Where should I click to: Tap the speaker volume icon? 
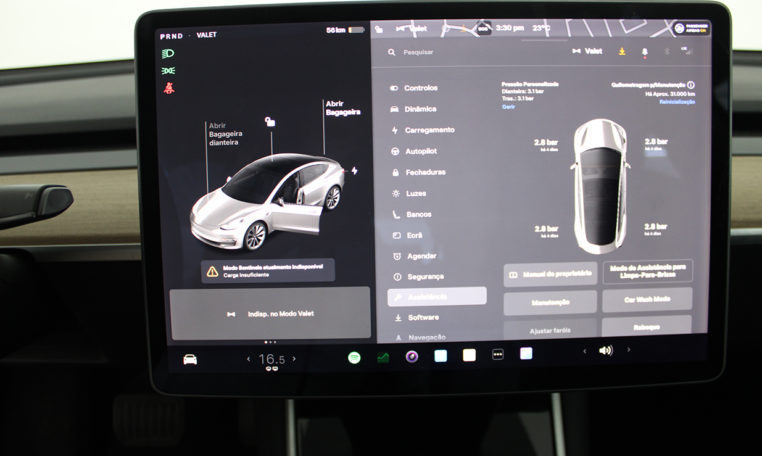tap(606, 350)
